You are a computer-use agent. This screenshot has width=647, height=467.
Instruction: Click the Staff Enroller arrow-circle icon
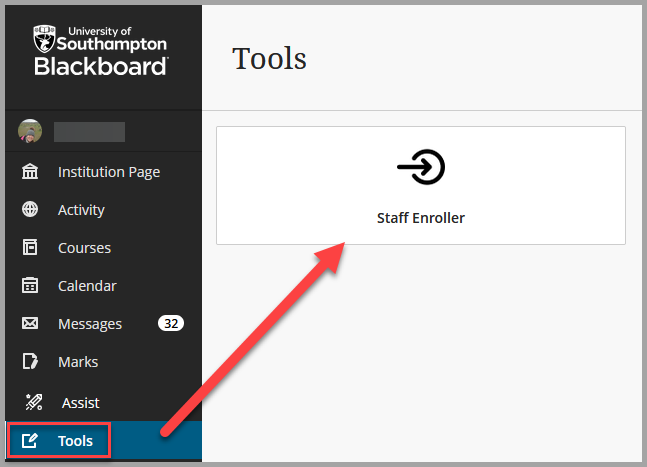click(x=421, y=167)
